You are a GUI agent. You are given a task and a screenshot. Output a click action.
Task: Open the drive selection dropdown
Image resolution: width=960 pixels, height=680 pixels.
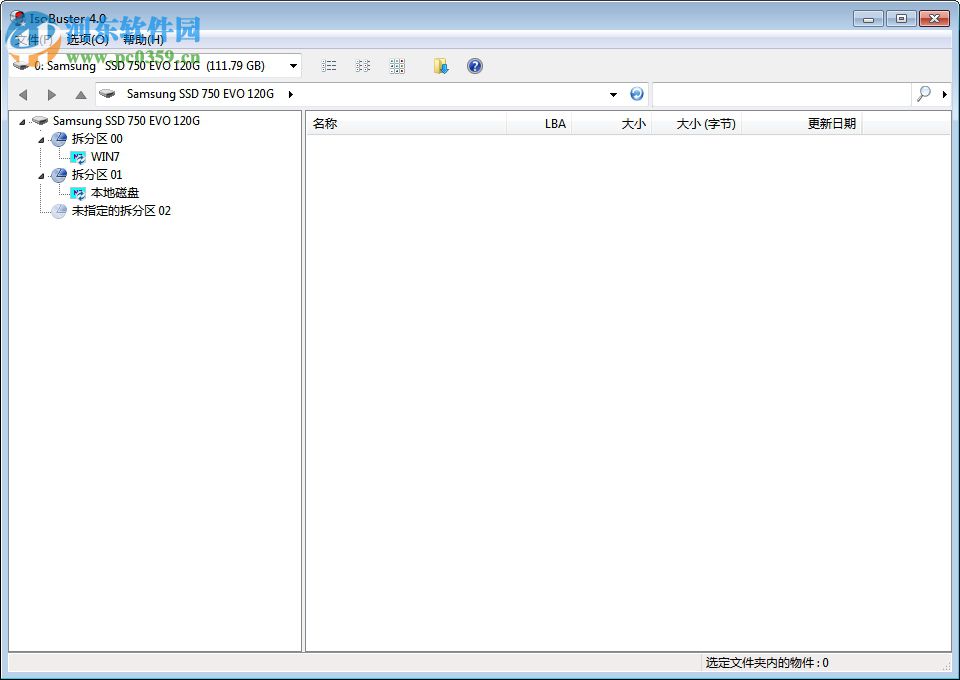(293, 65)
